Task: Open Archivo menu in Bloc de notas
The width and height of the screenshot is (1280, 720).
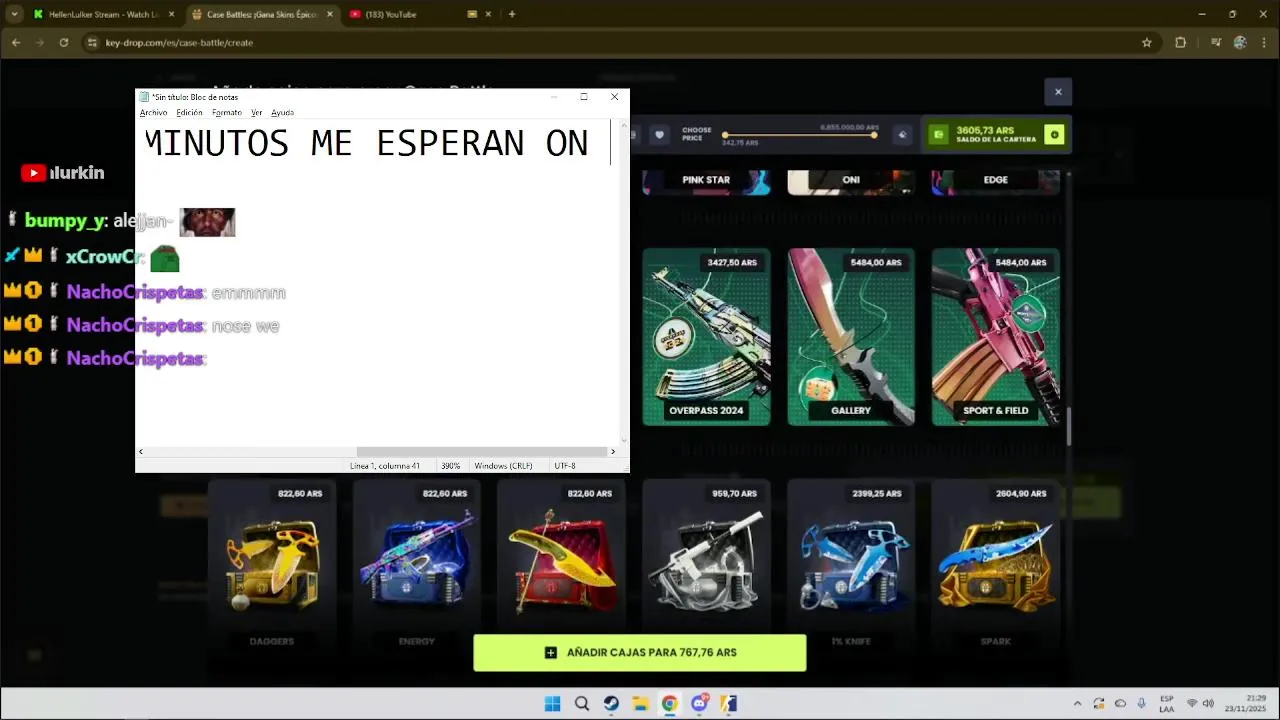Action: 153,112
